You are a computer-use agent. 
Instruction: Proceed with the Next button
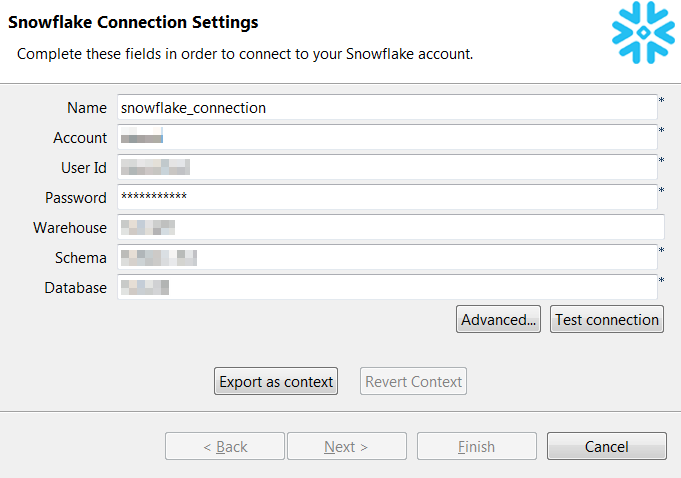pos(346,446)
